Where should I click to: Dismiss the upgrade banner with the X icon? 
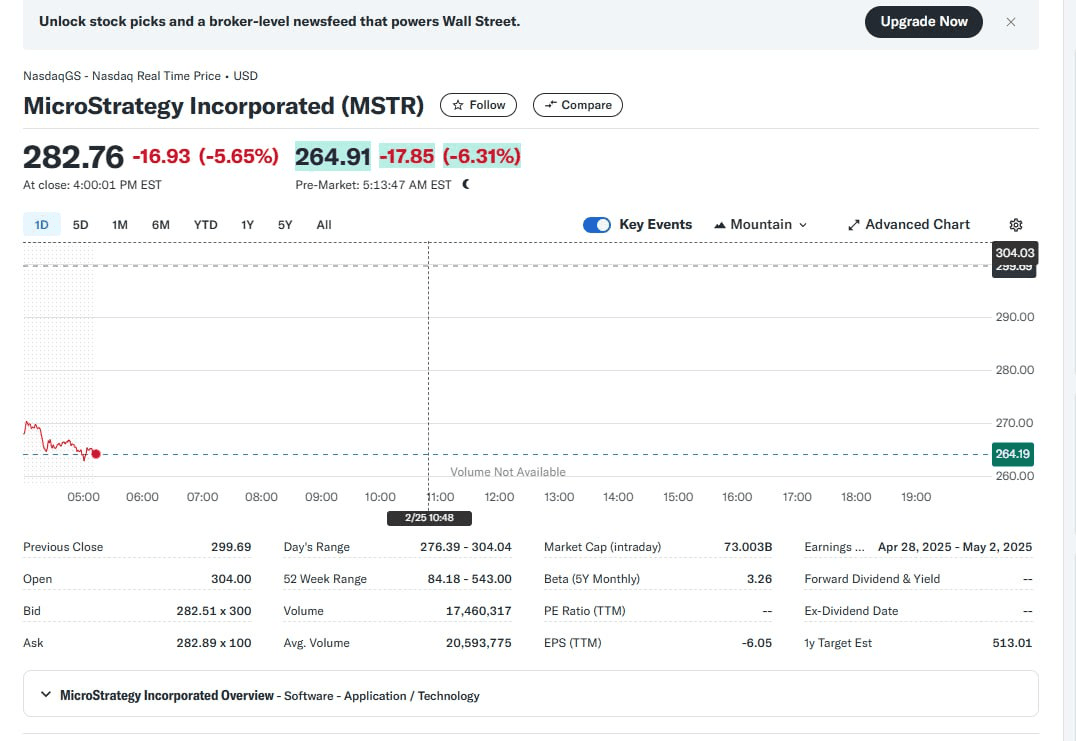1011,22
